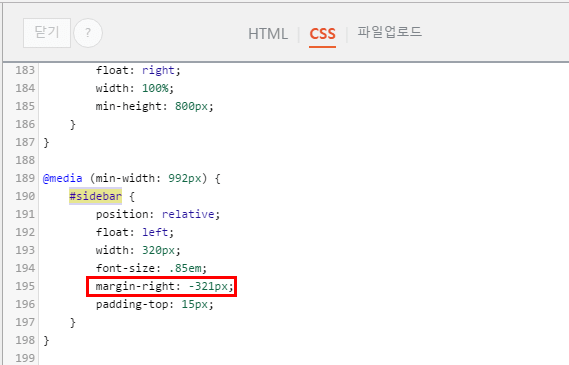Switch to the HTML tab
This screenshot has height=365, width=569.
(268, 34)
